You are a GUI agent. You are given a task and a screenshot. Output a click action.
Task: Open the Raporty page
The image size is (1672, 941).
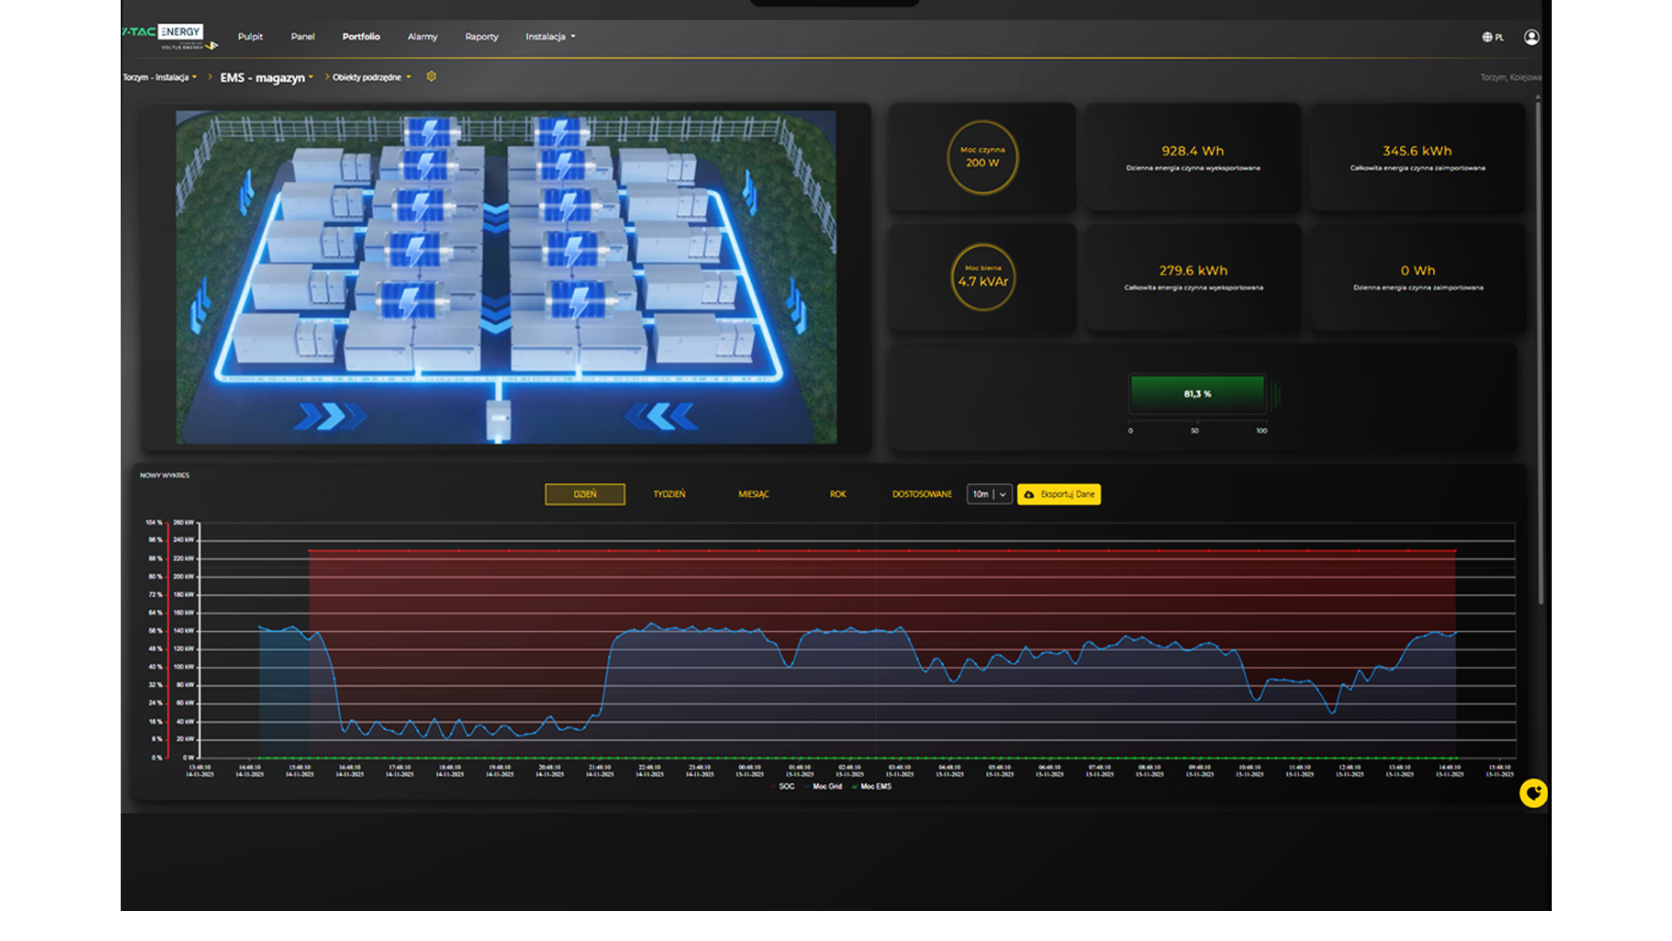tap(481, 37)
